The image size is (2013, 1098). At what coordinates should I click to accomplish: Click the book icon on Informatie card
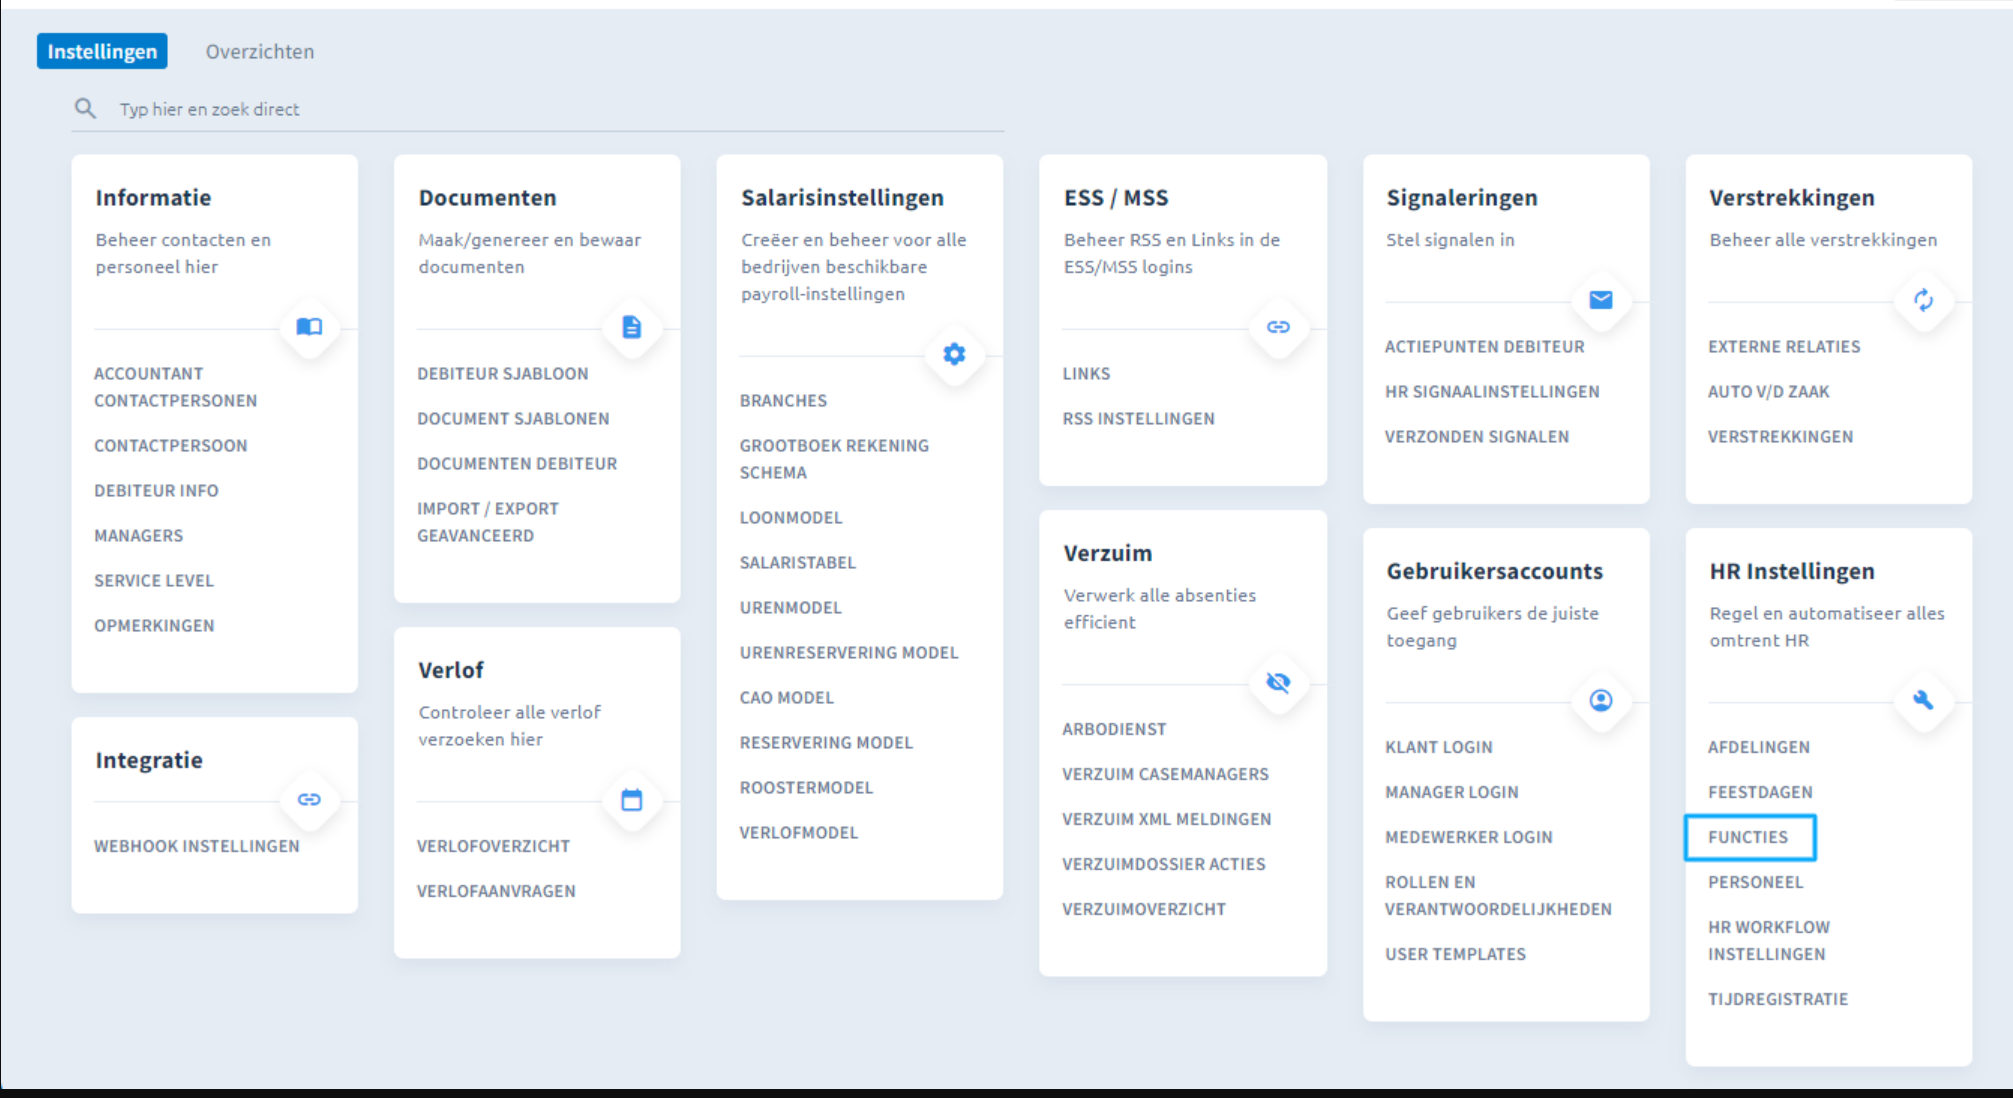(x=309, y=327)
